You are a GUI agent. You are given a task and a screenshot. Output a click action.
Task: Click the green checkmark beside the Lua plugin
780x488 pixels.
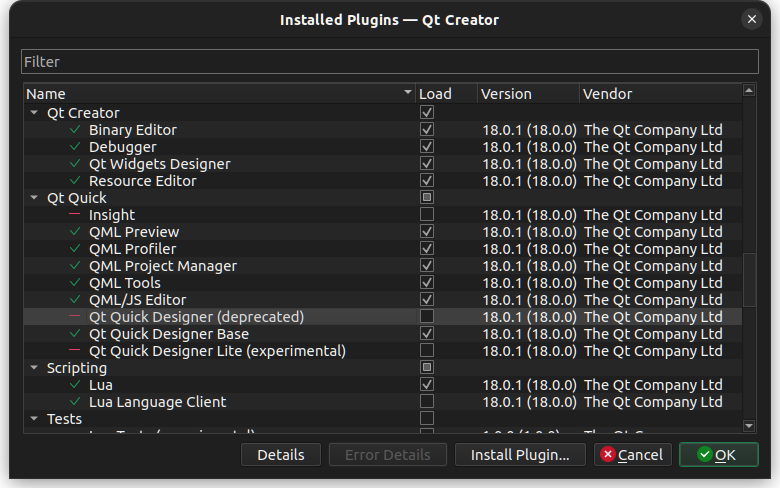pos(75,385)
